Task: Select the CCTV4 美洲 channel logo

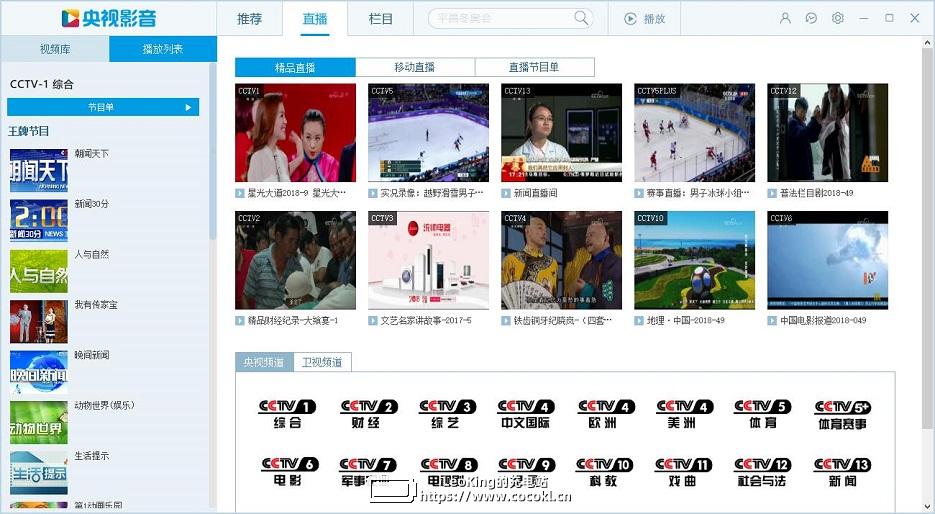Action: tap(684, 414)
